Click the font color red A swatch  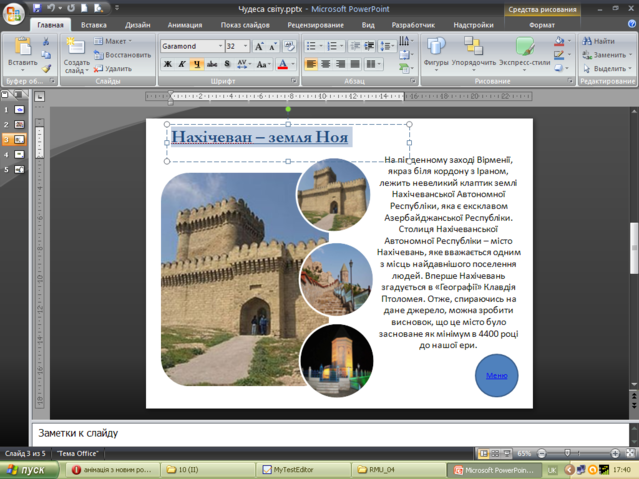pyautogui.click(x=282, y=64)
